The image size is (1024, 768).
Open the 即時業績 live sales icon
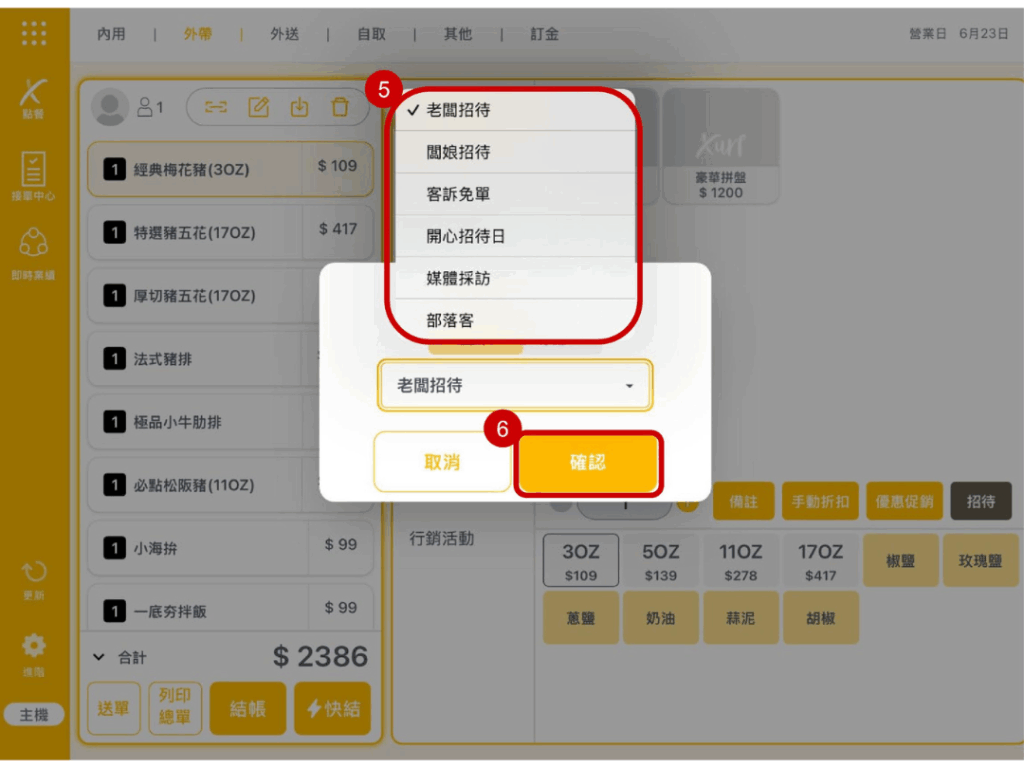pos(34,251)
